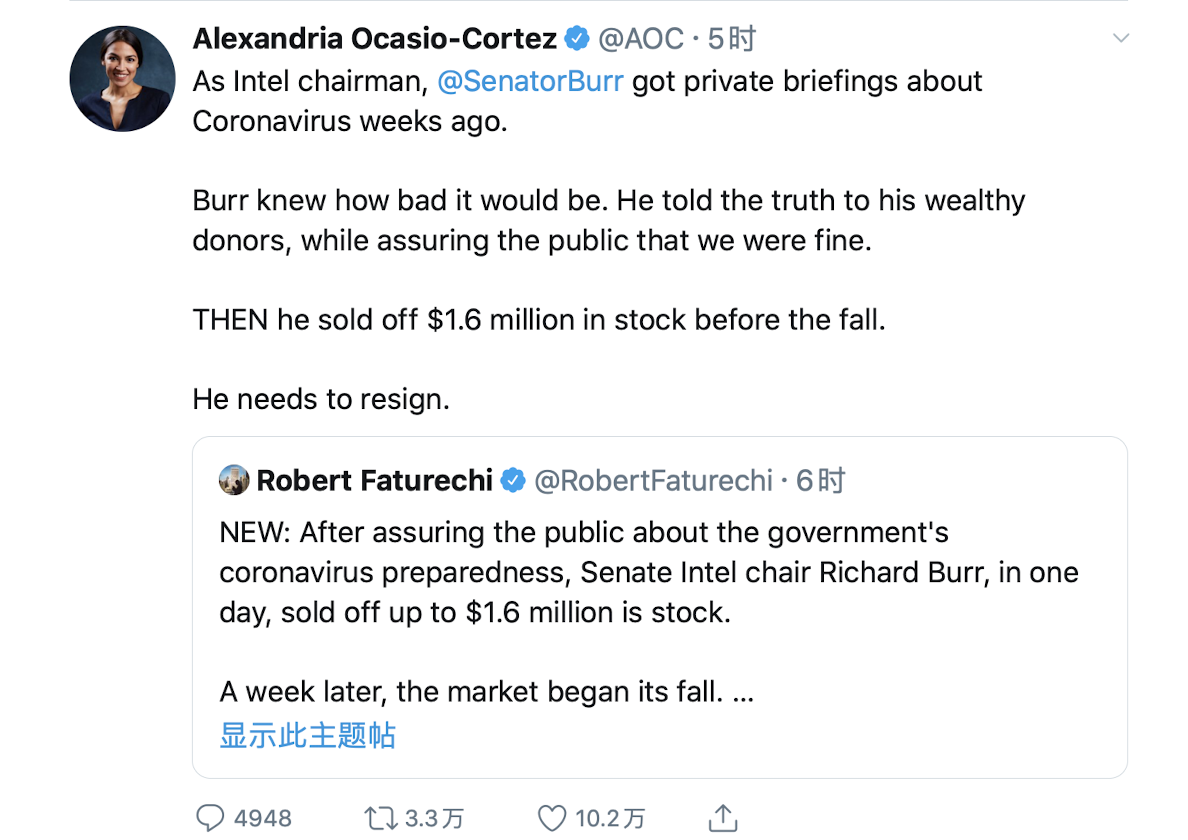Click Robert Faturechi's small avatar
The width and height of the screenshot is (1188, 840).
click(234, 481)
